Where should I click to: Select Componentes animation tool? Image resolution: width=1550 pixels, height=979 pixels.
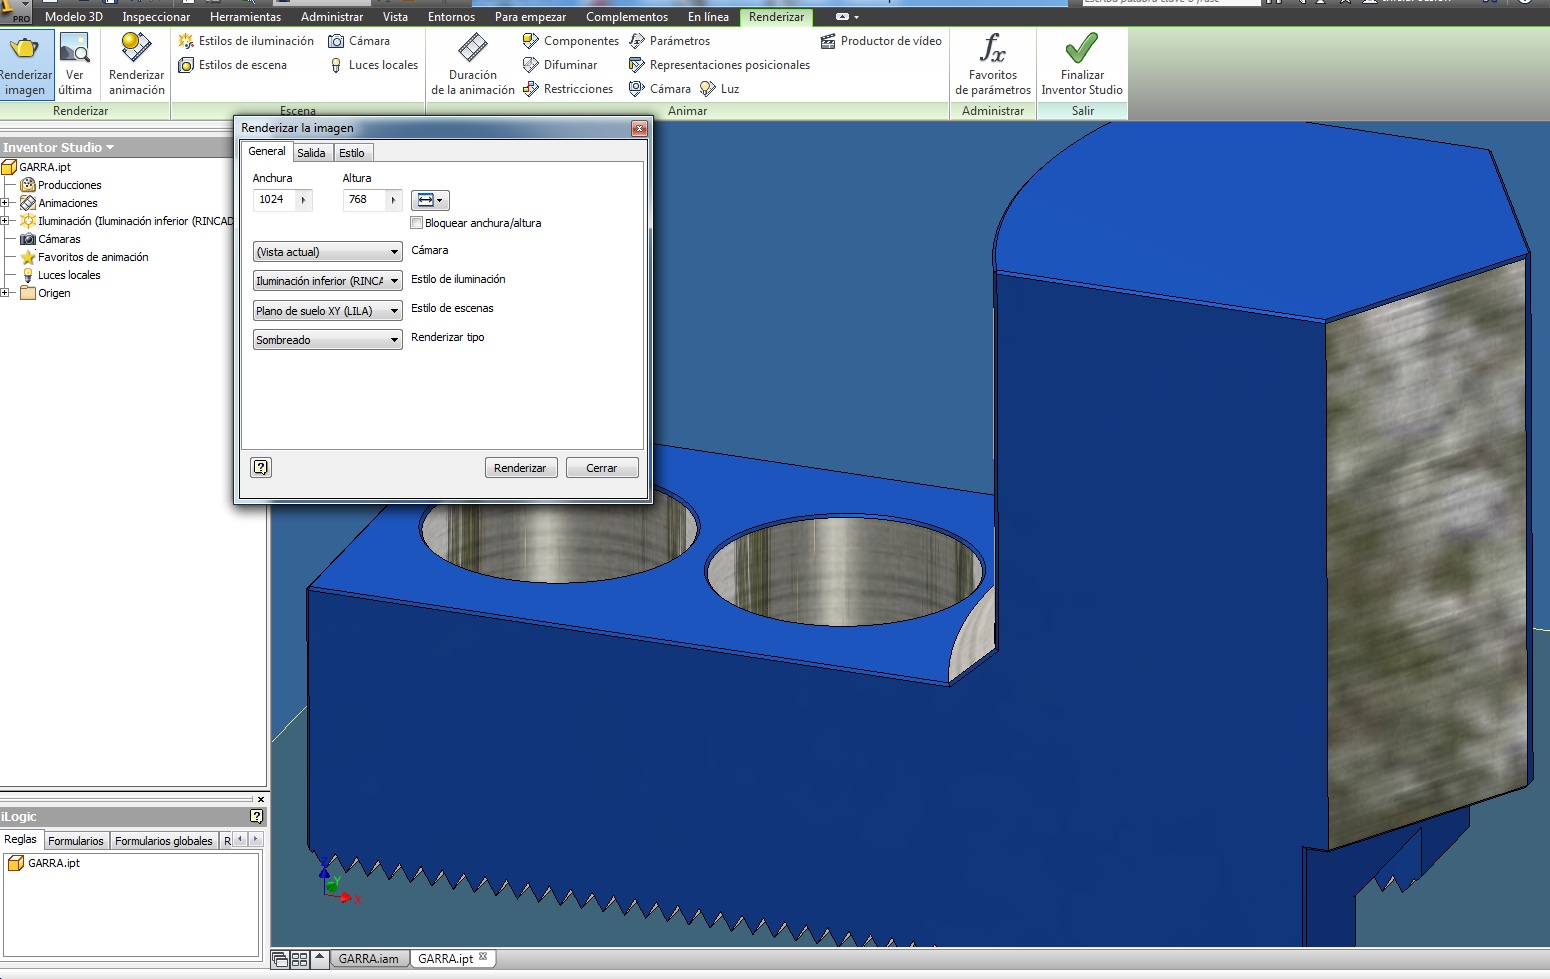click(x=571, y=41)
